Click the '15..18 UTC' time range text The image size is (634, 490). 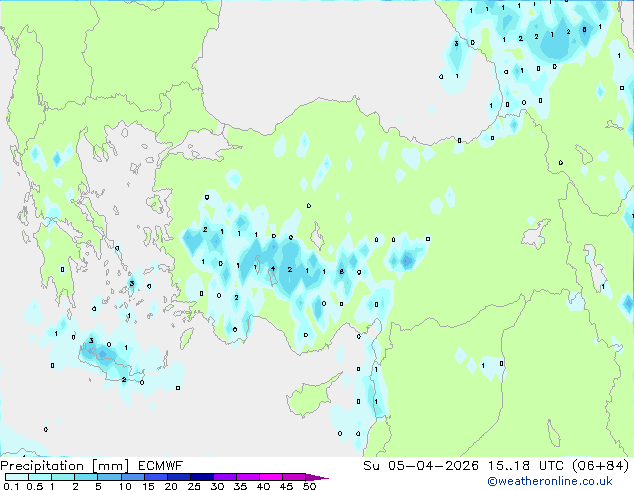click(x=525, y=466)
